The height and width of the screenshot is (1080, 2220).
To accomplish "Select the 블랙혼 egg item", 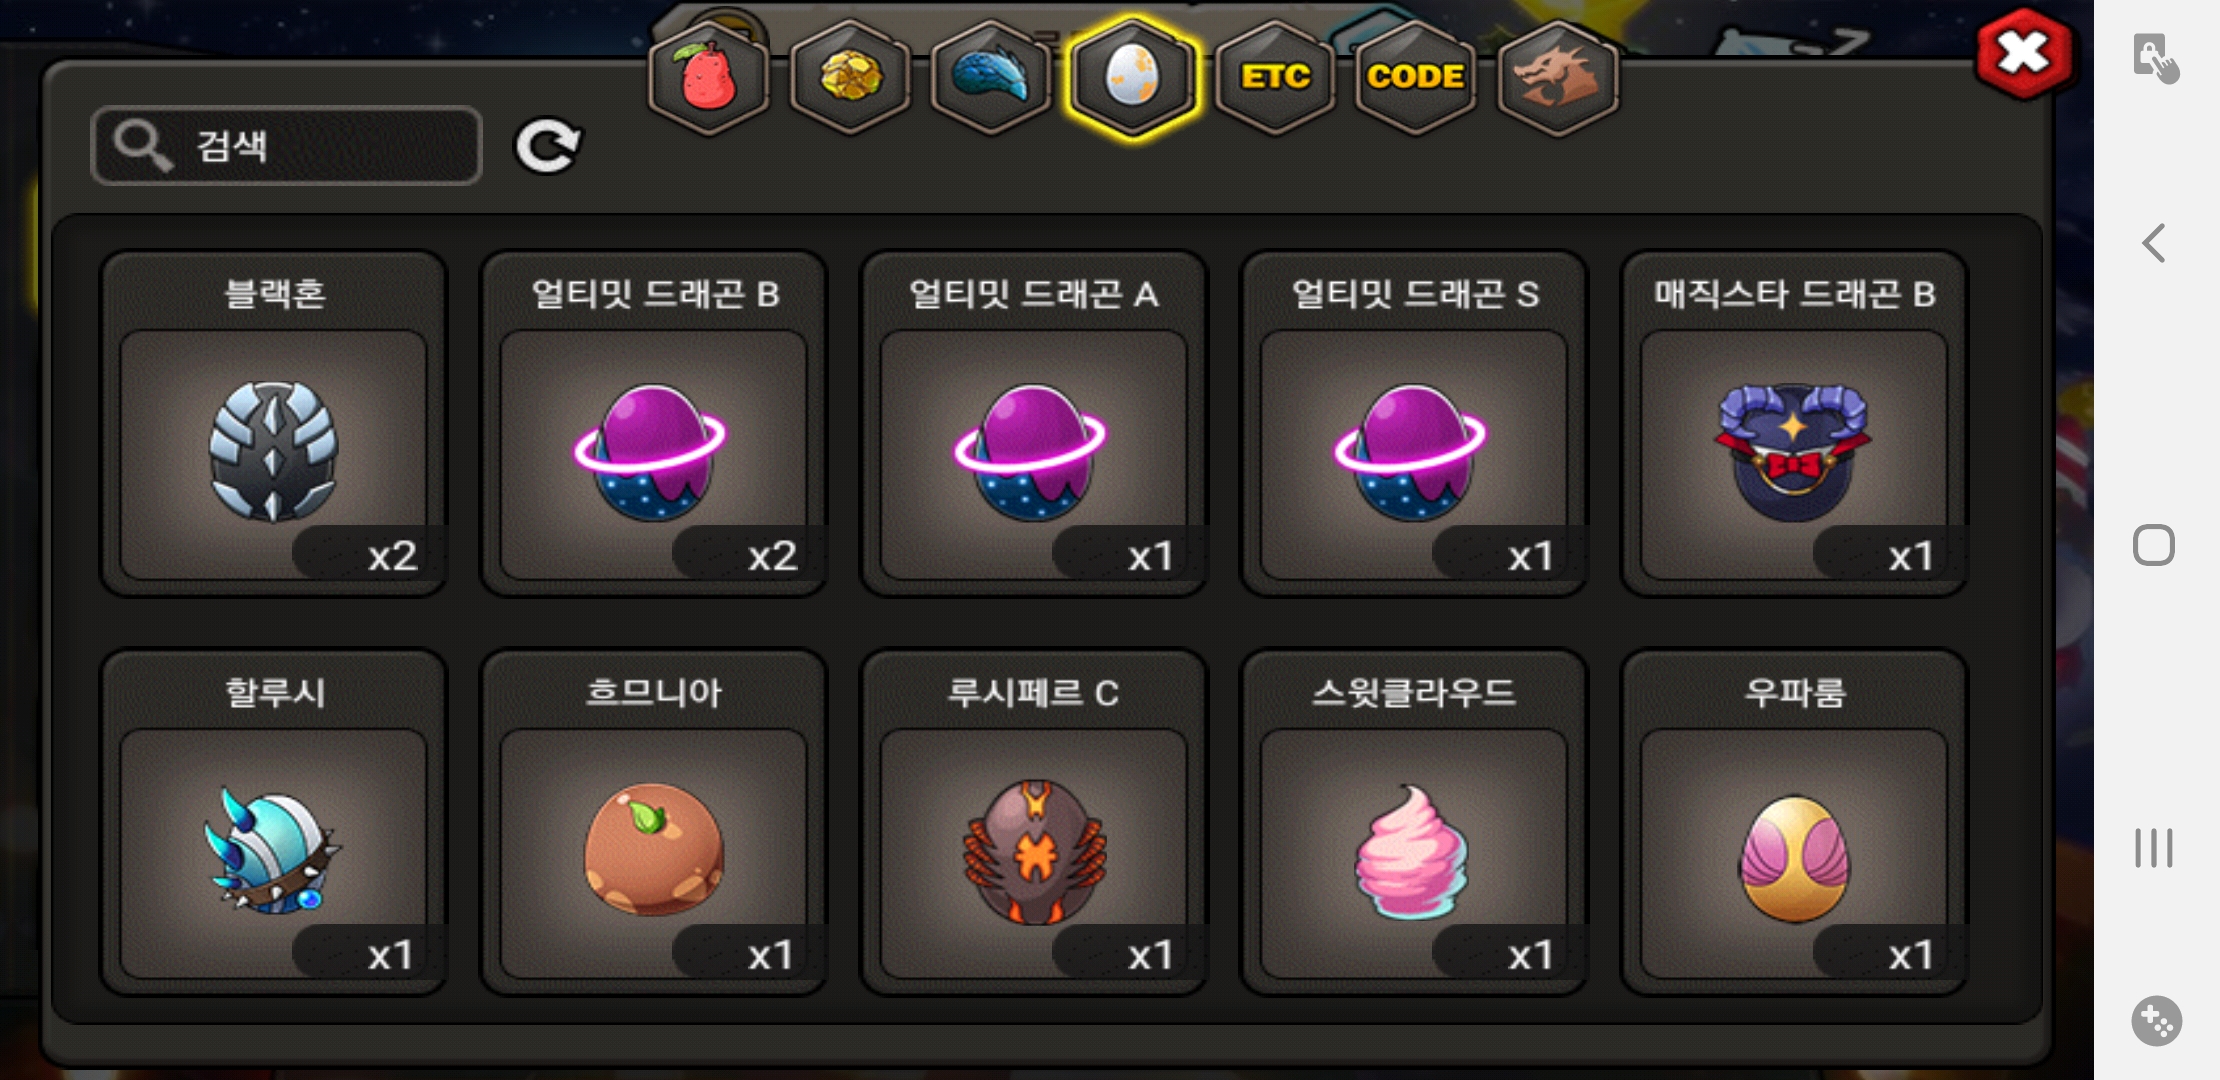I will point(273,424).
